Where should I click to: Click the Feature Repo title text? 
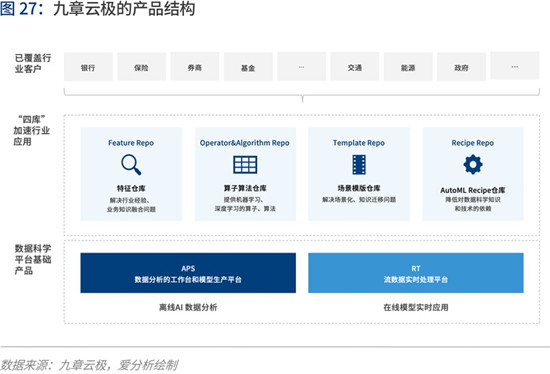pos(131,143)
